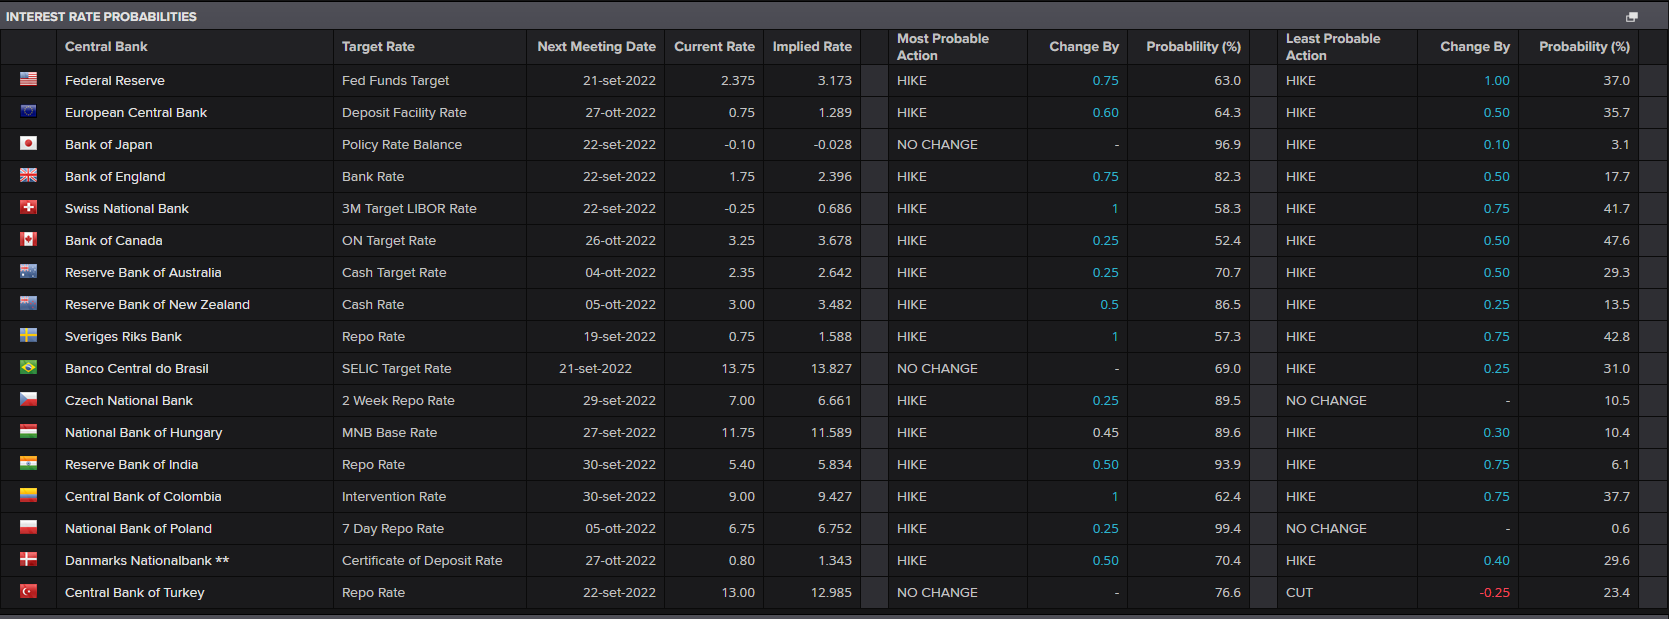1669x619 pixels.
Task: Select Reserve Bank of Australia
Action: 143,273
